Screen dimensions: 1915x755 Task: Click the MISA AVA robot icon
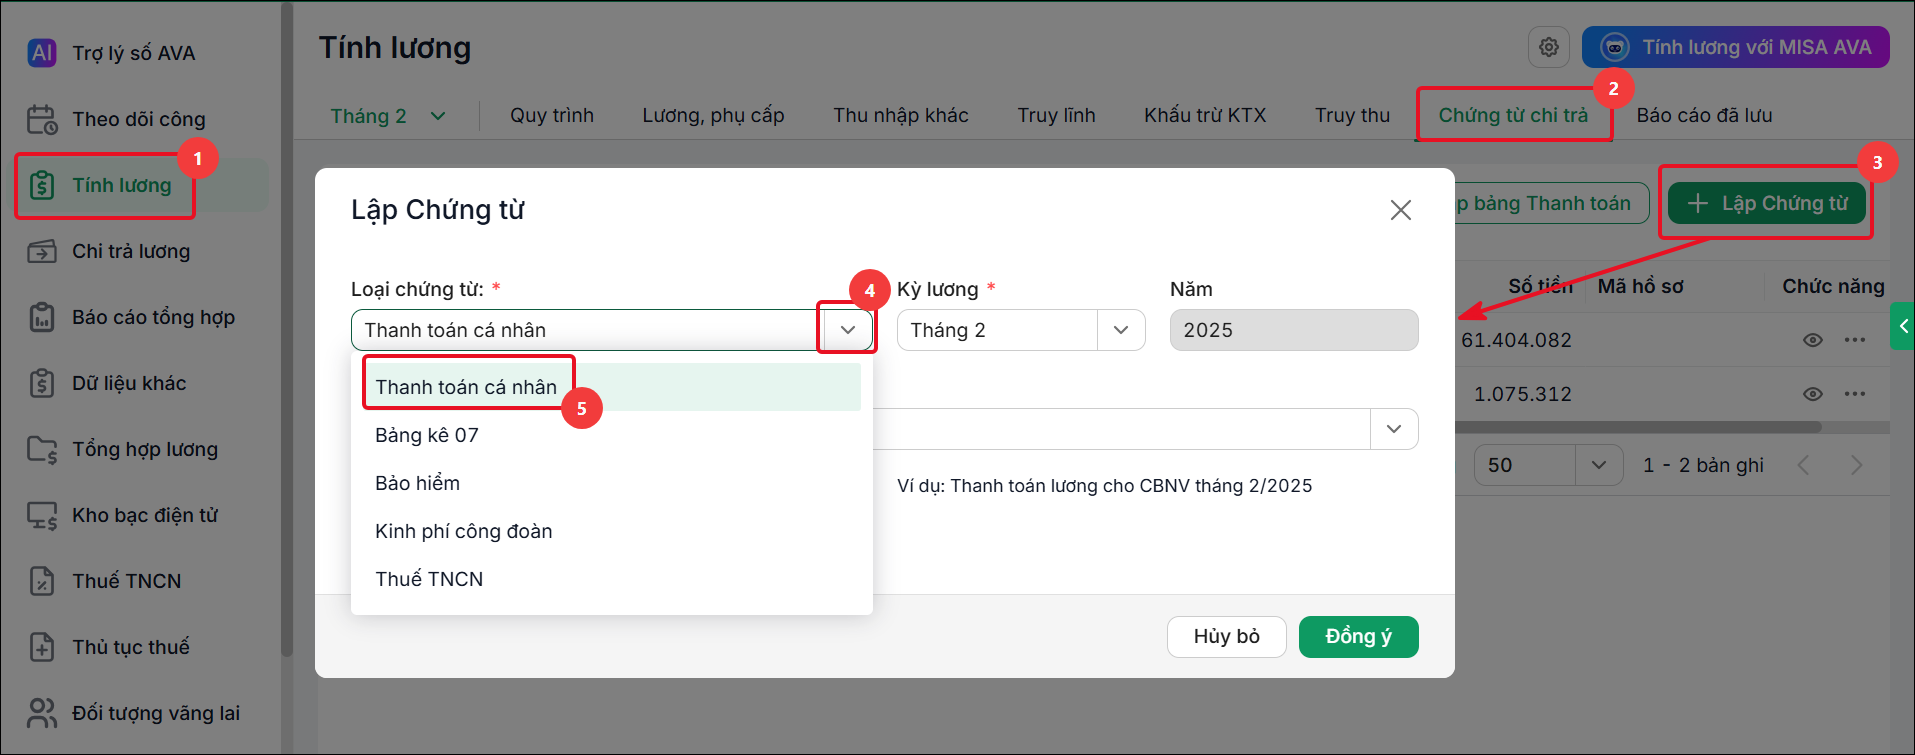coord(1614,47)
